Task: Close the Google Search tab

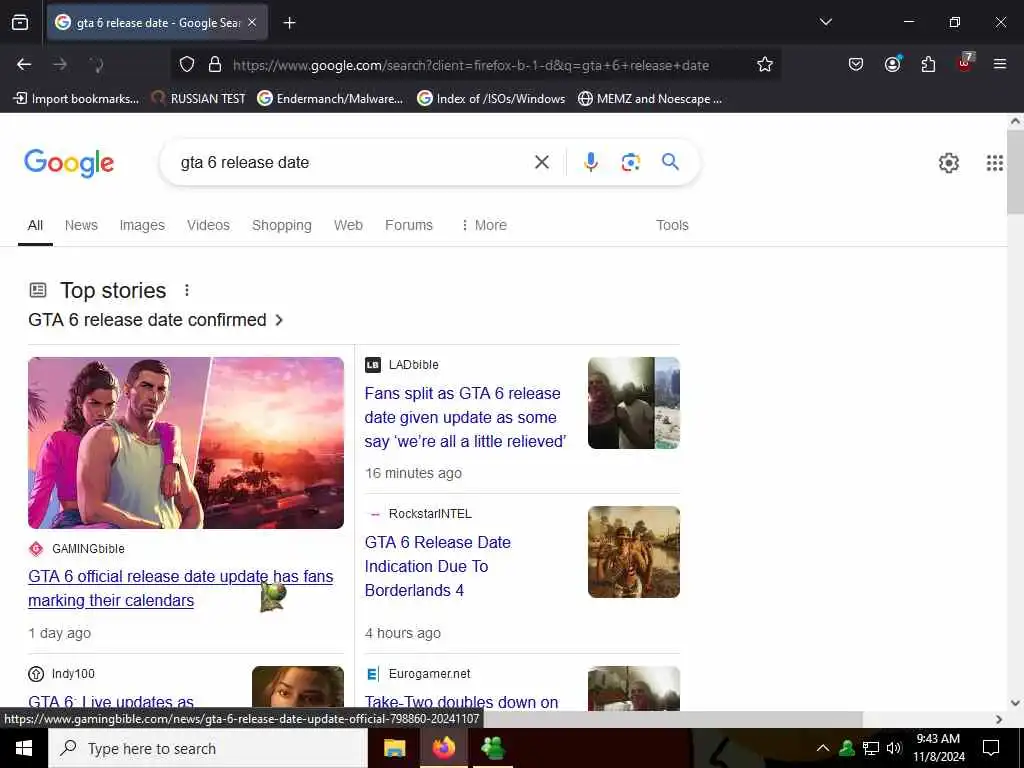Action: pos(252,23)
